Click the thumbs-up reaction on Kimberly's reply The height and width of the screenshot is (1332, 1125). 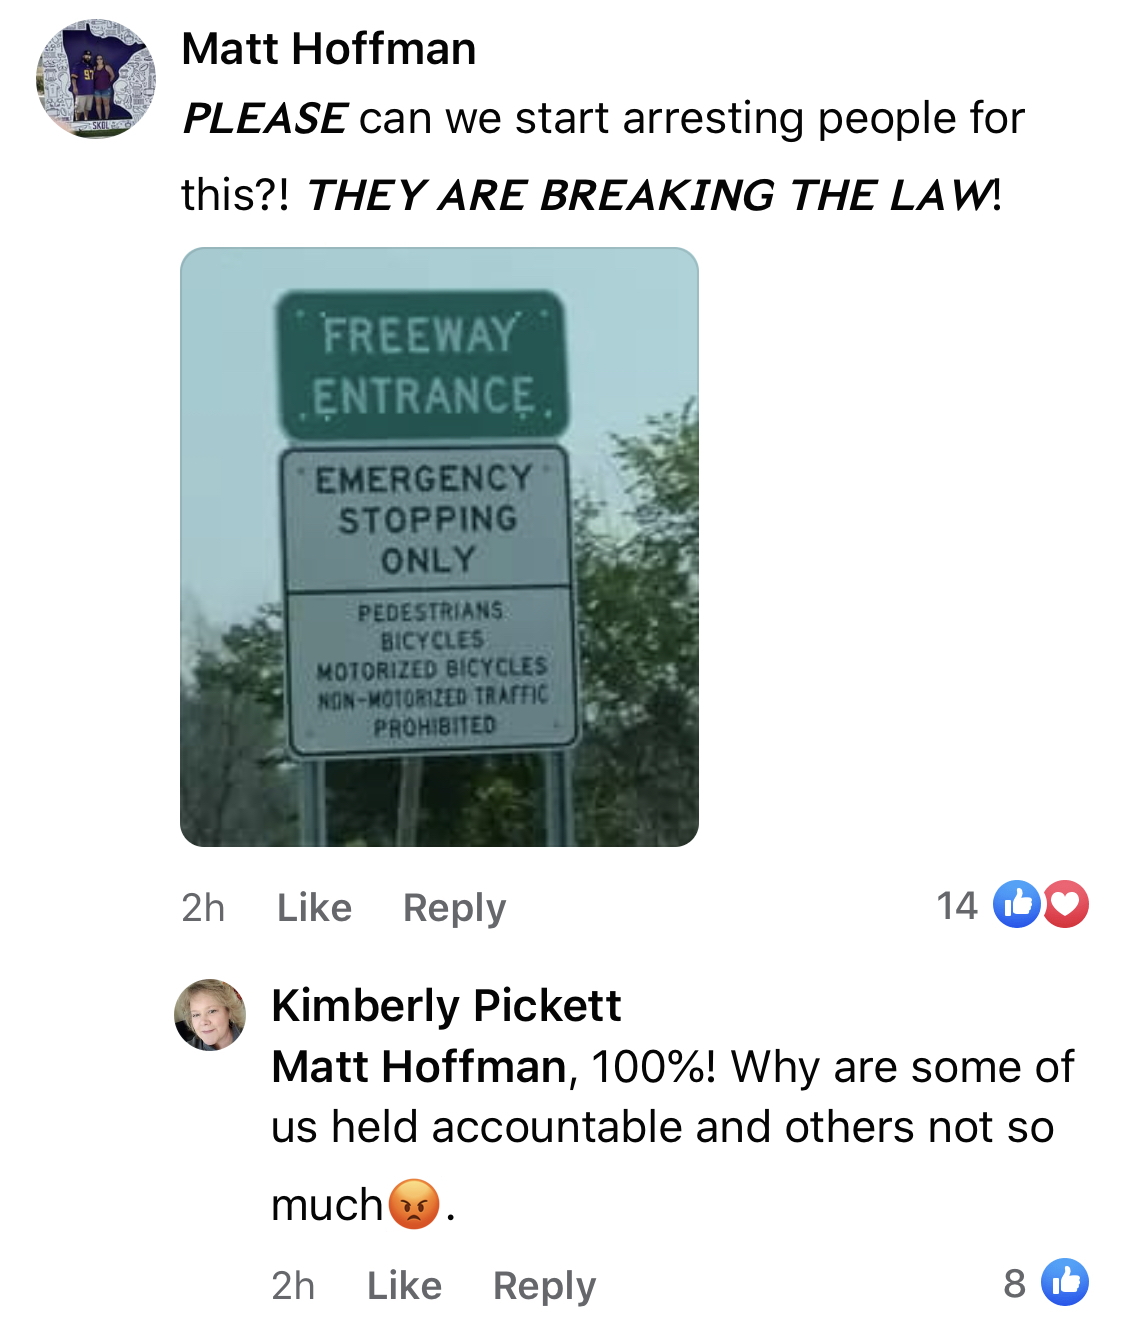point(1065,1282)
